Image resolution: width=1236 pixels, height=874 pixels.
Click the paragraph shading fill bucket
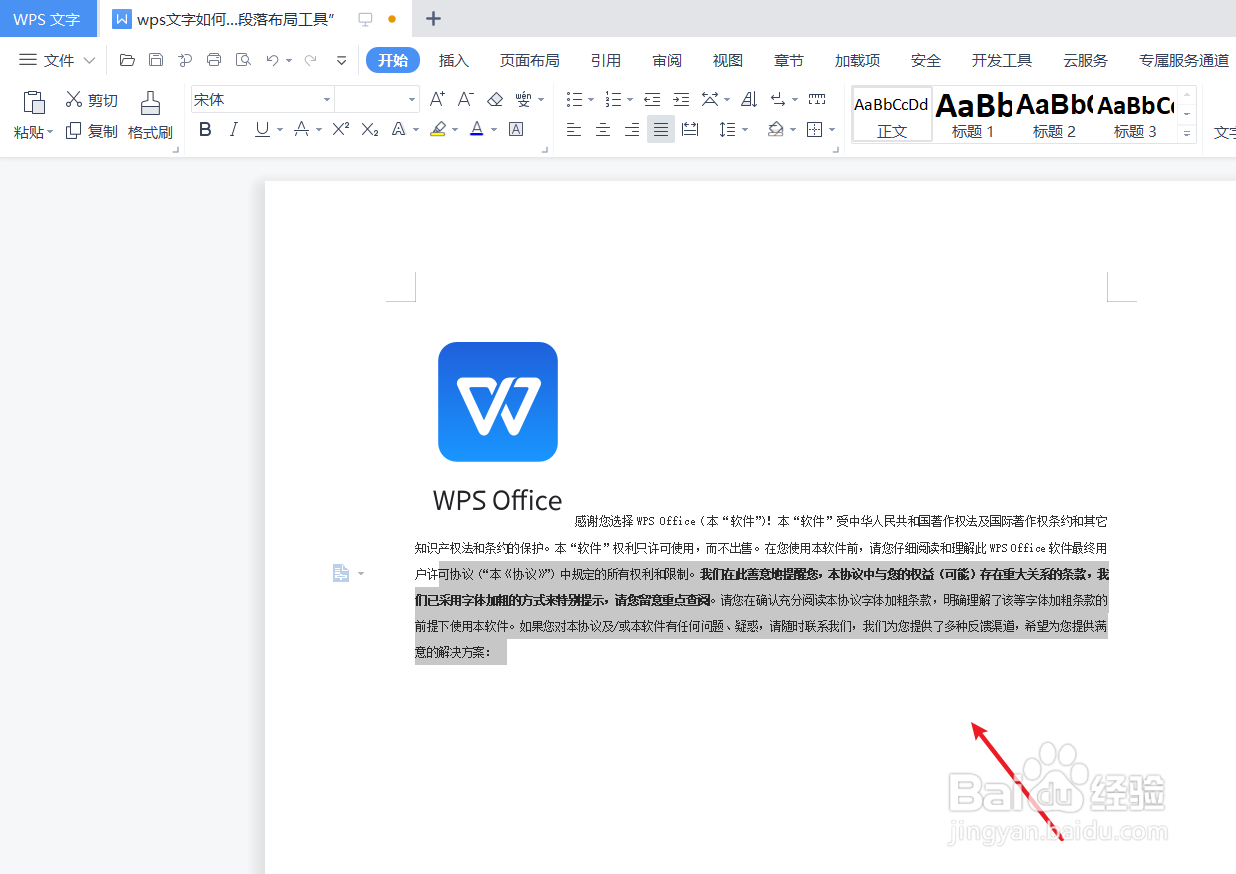pos(776,129)
